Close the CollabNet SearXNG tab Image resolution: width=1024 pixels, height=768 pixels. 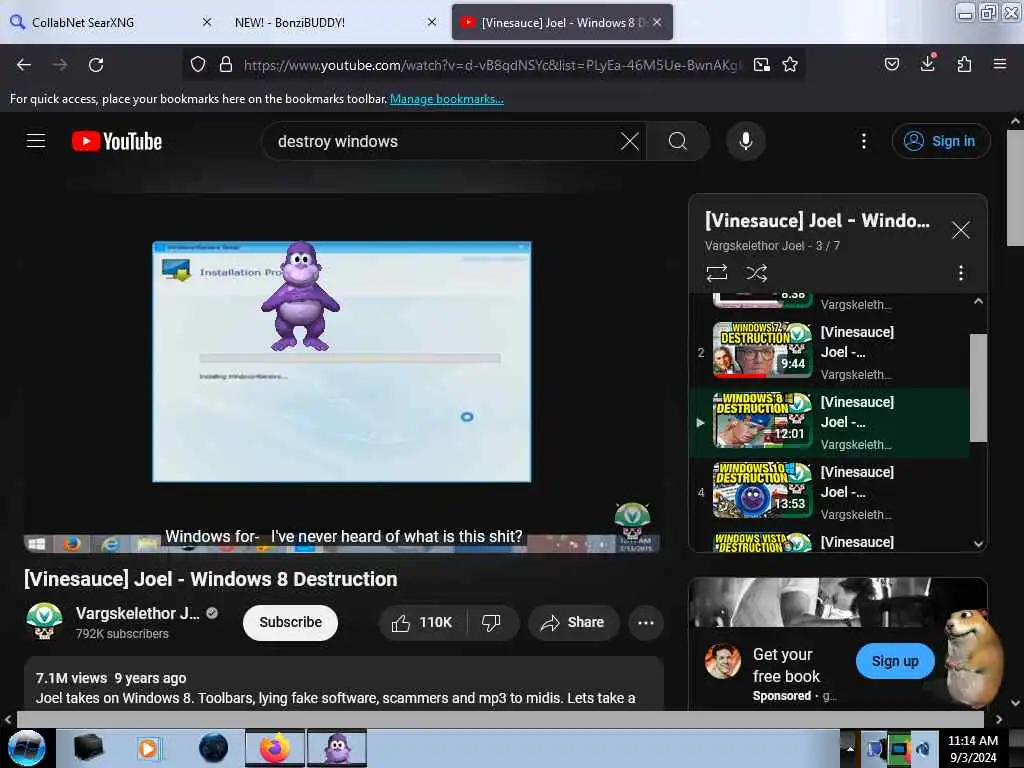coord(207,22)
